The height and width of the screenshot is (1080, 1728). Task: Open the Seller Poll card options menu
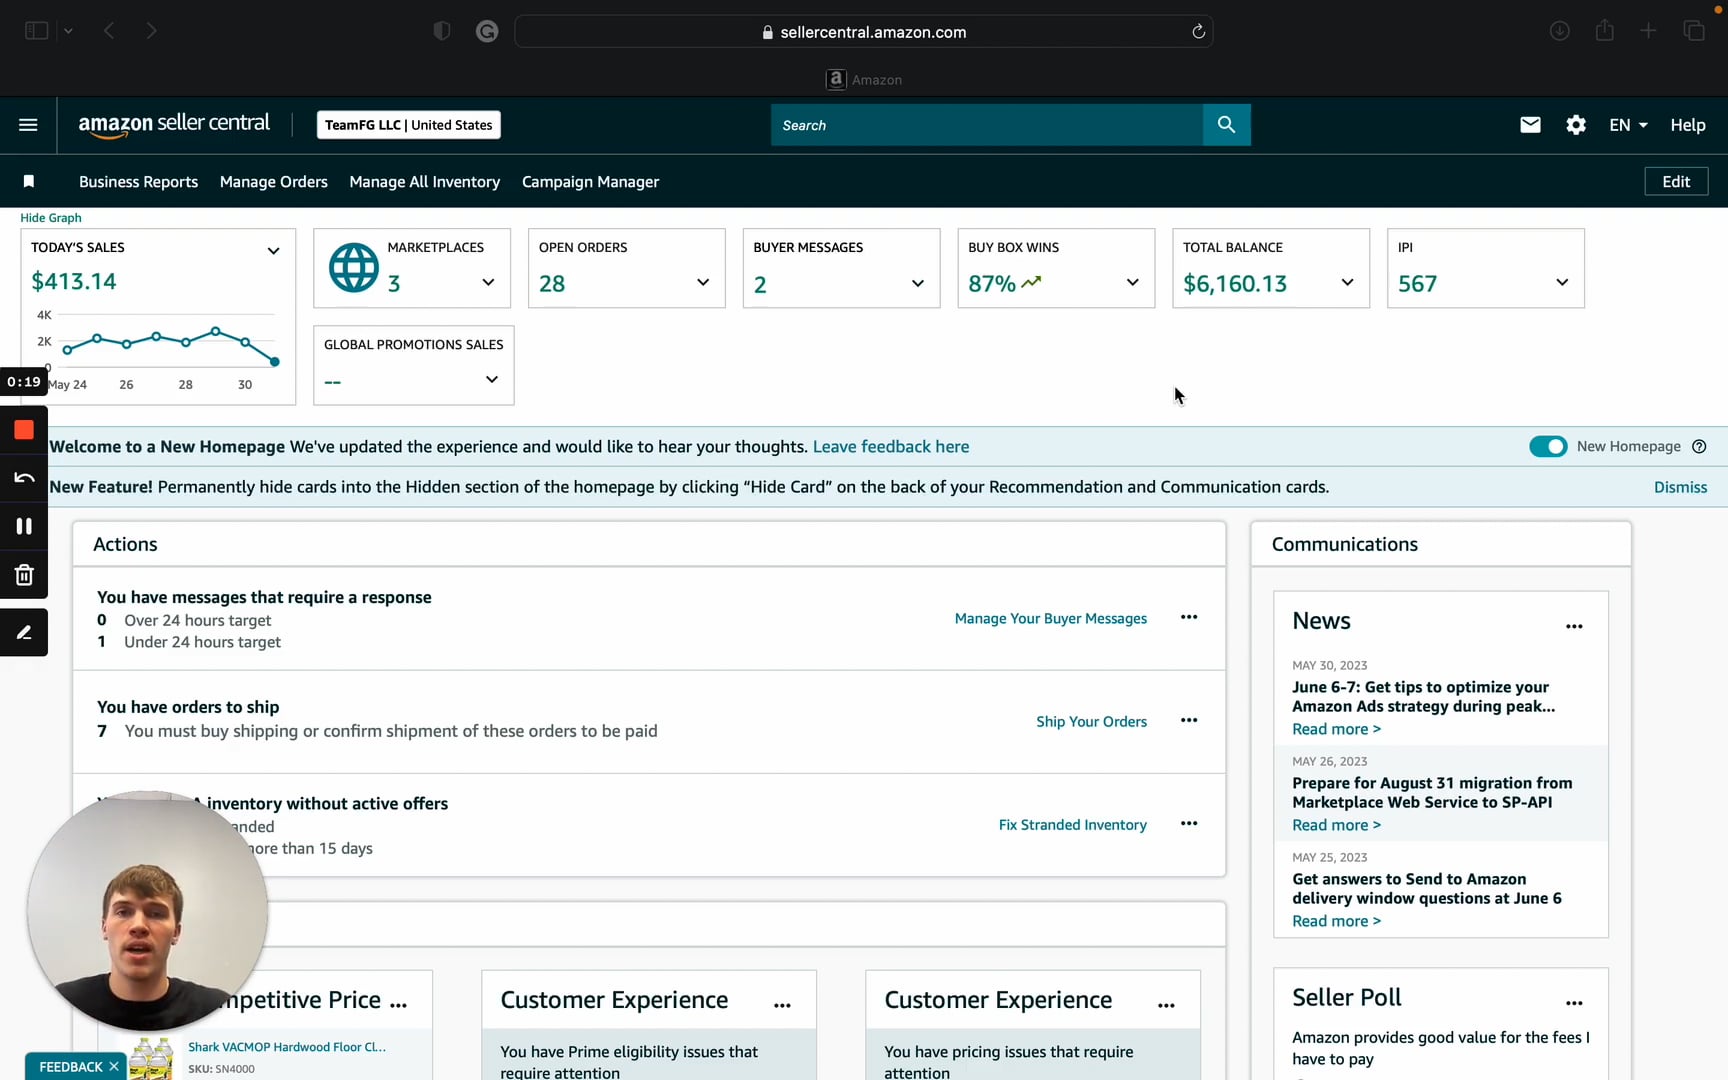click(1574, 1002)
